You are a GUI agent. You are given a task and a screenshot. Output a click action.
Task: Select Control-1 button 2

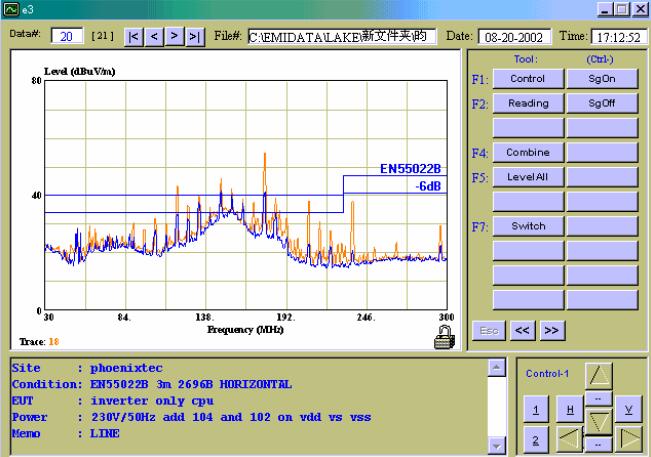(536, 440)
